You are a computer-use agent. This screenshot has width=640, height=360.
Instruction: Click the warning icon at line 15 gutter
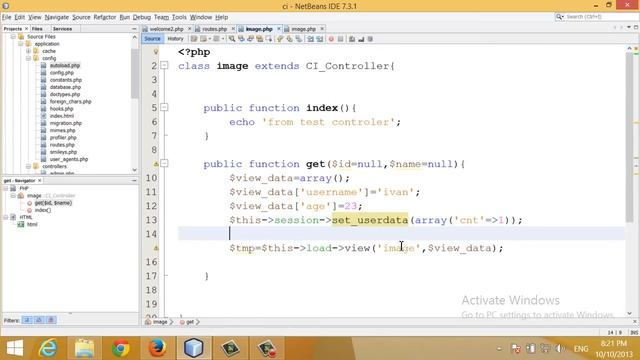tap(156, 248)
